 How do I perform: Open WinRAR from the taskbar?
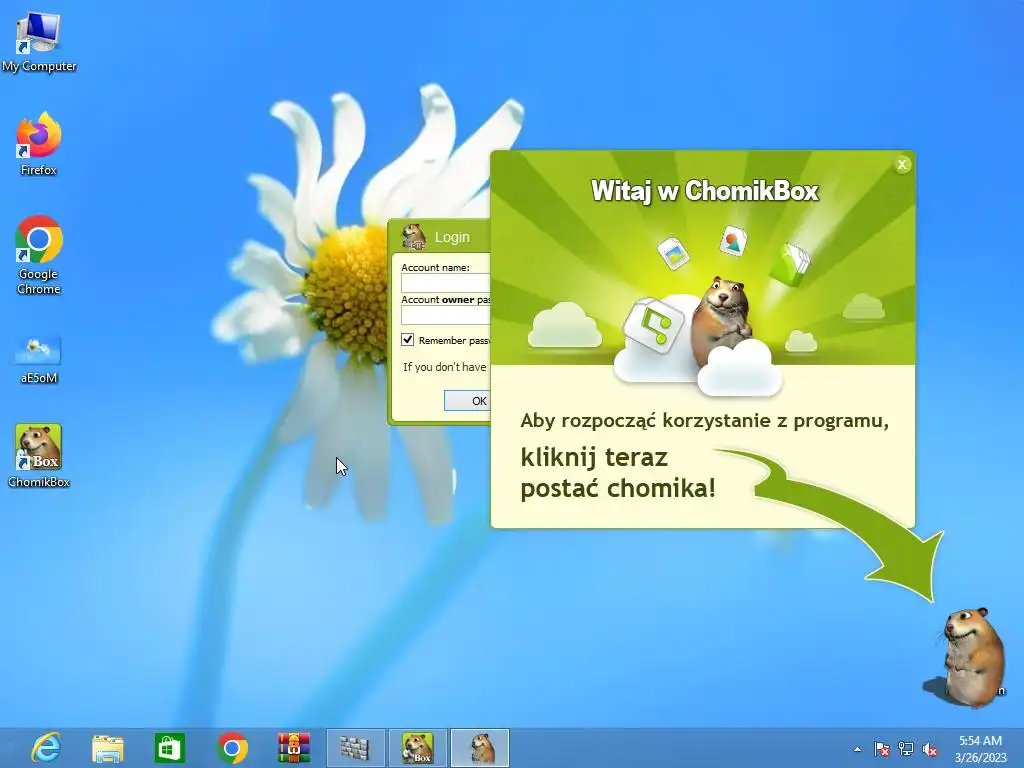[294, 748]
